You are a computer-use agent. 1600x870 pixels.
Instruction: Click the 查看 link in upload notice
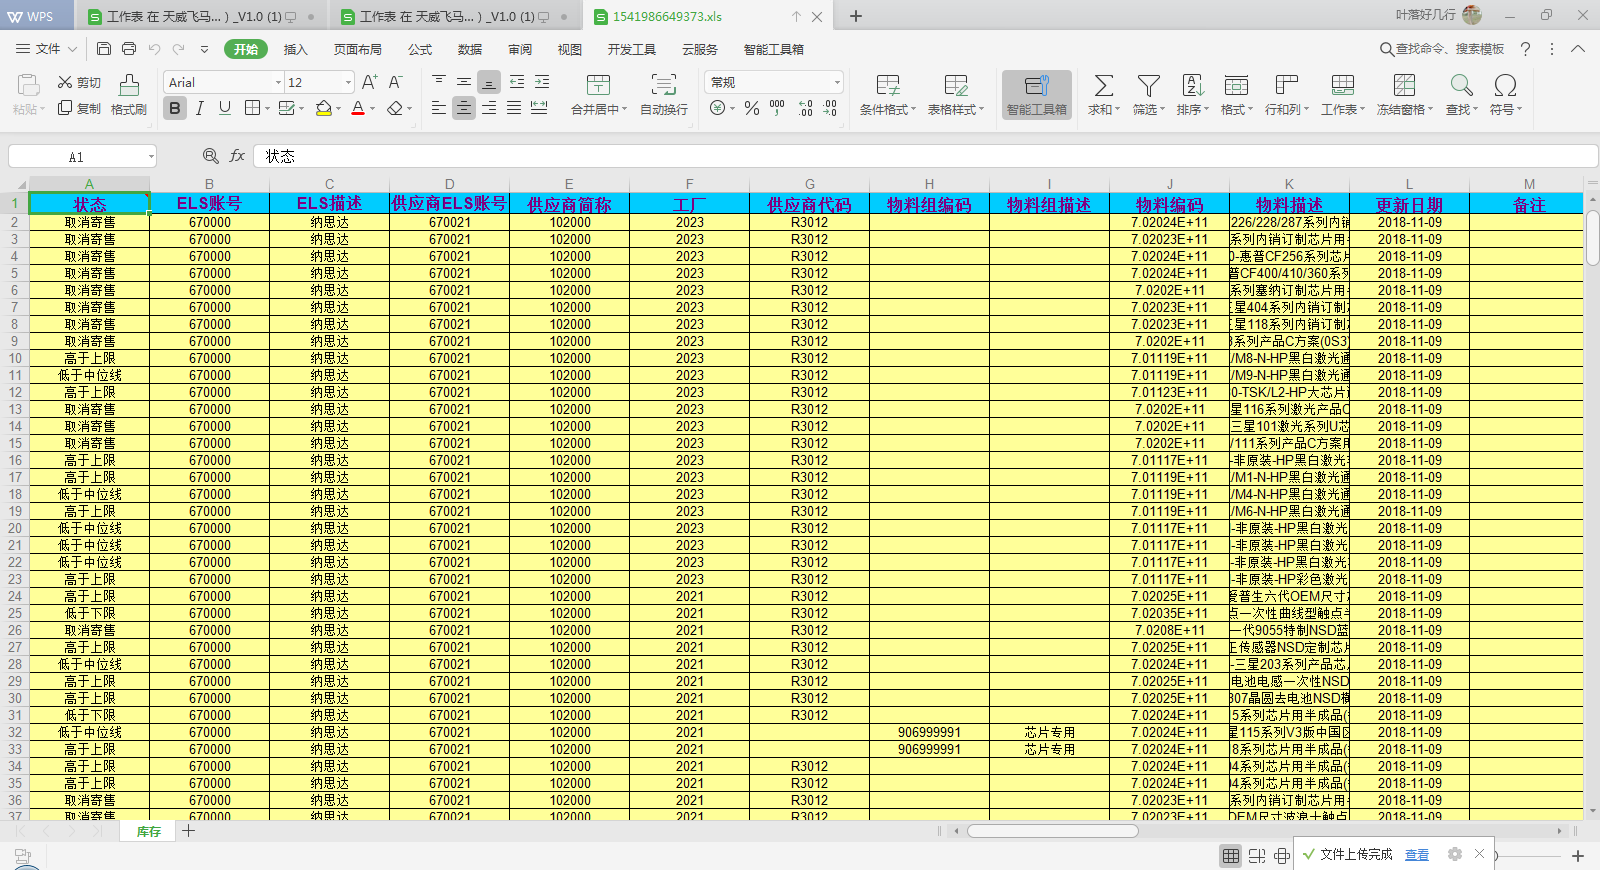[1417, 855]
